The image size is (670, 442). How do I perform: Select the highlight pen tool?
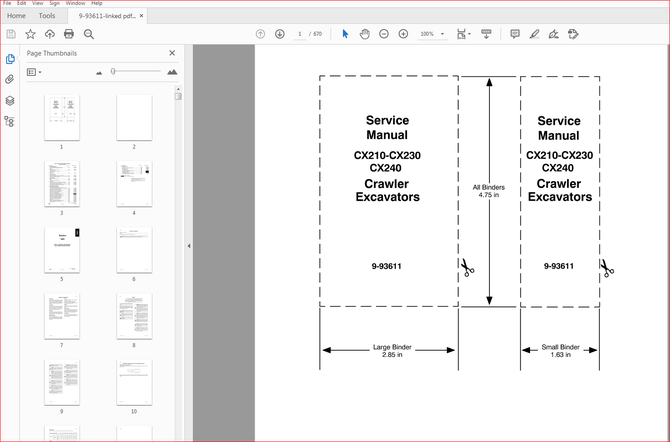[x=534, y=34]
